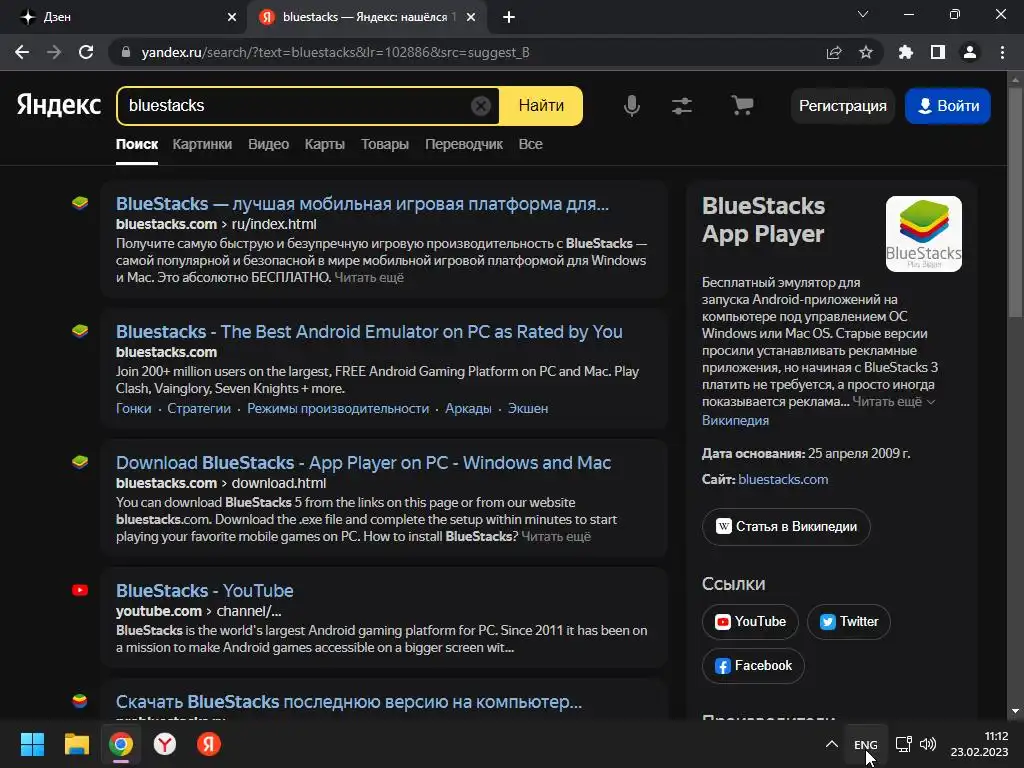1024x768 pixels.
Task: Click the Войти login button
Action: [948, 106]
